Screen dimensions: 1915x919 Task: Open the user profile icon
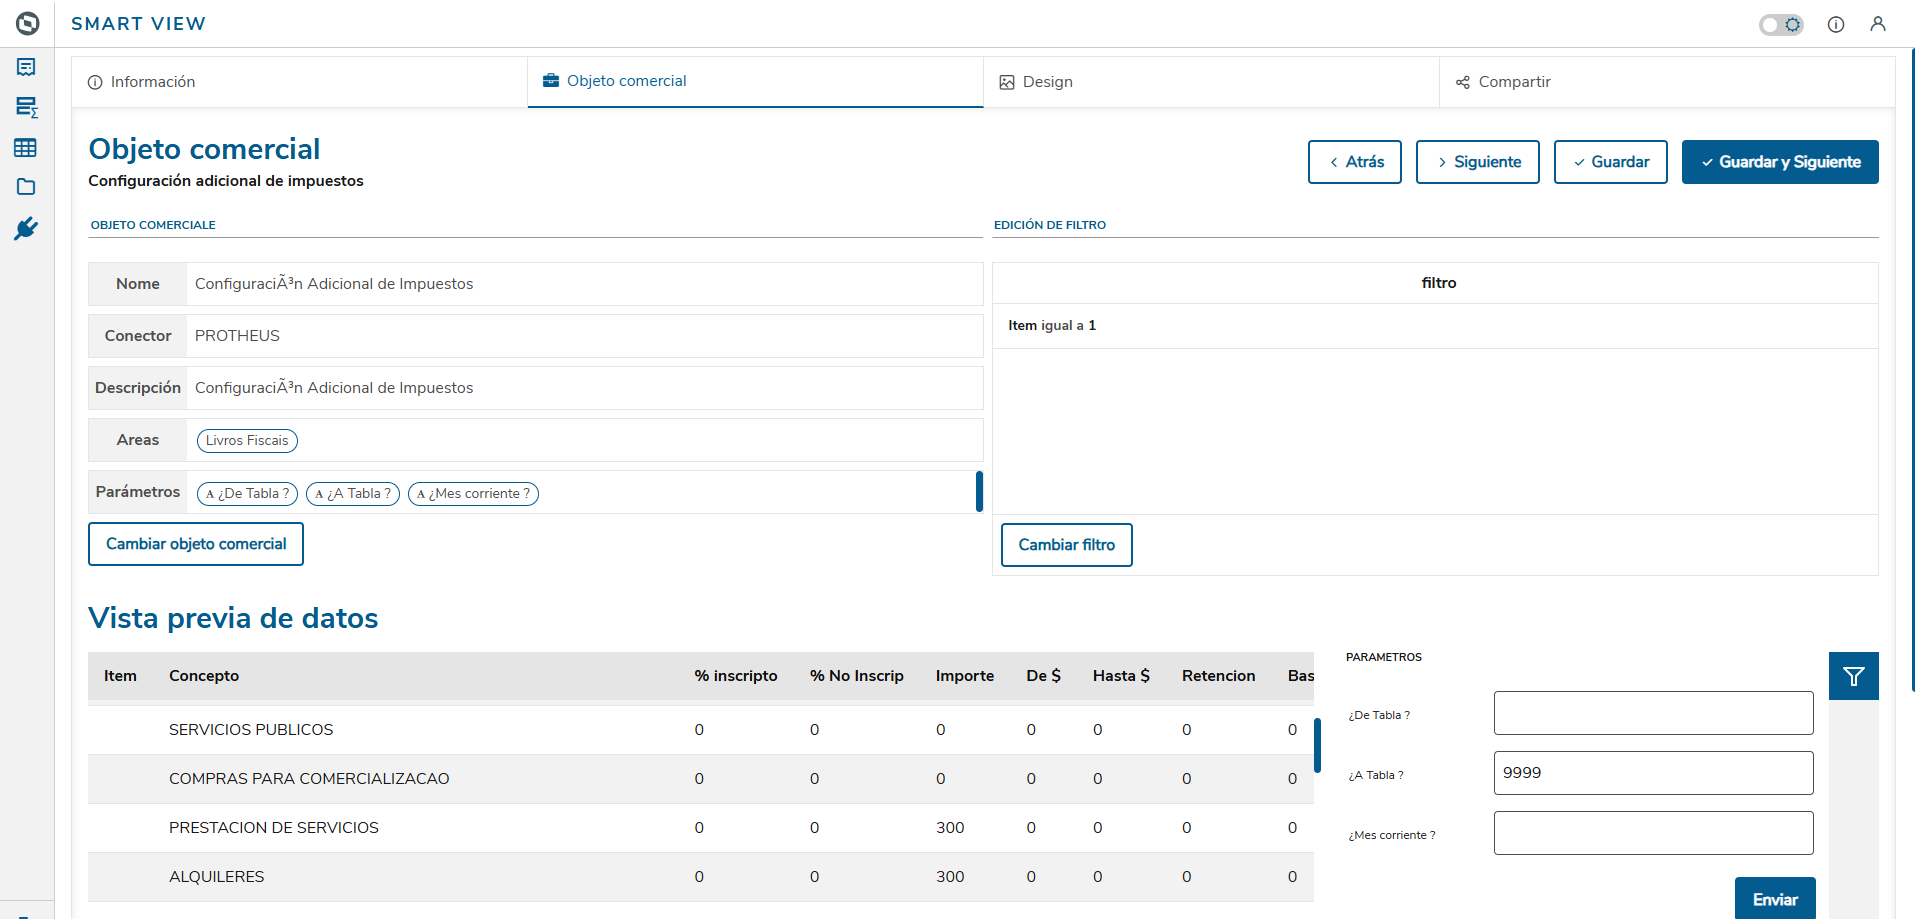coord(1878,24)
